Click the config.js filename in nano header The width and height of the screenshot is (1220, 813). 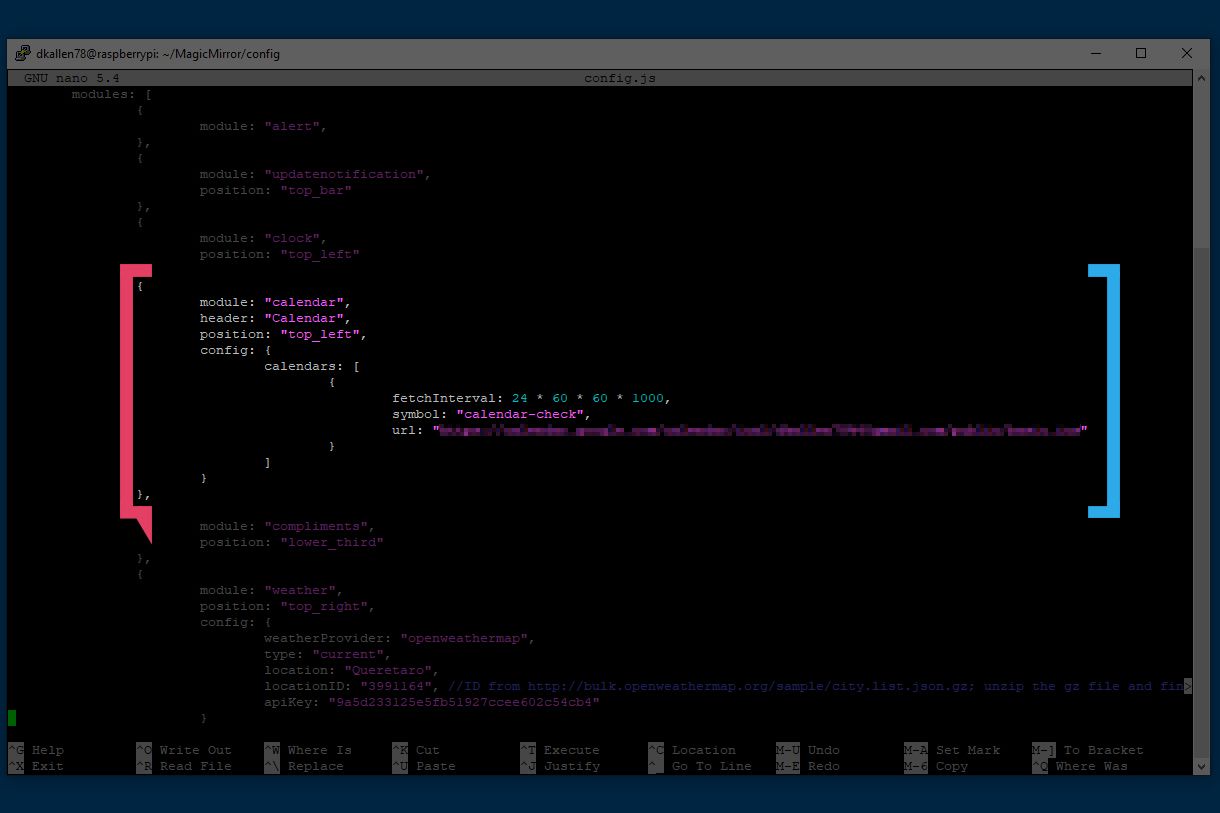[620, 78]
